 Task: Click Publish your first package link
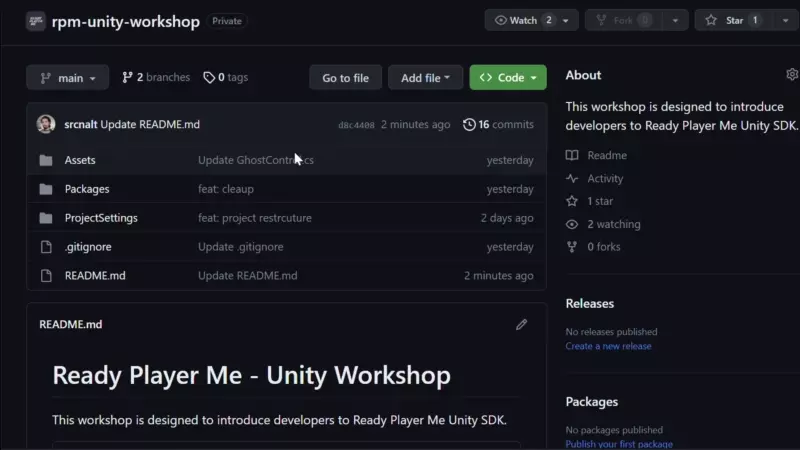point(619,444)
